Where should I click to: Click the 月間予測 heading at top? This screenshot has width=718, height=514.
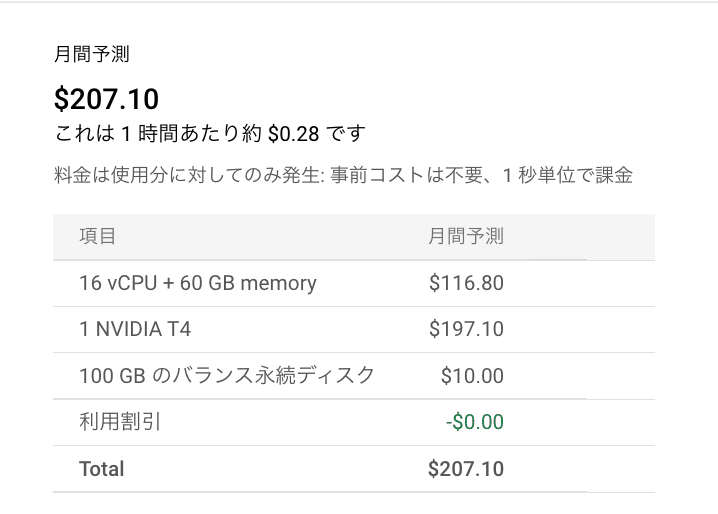click(92, 54)
